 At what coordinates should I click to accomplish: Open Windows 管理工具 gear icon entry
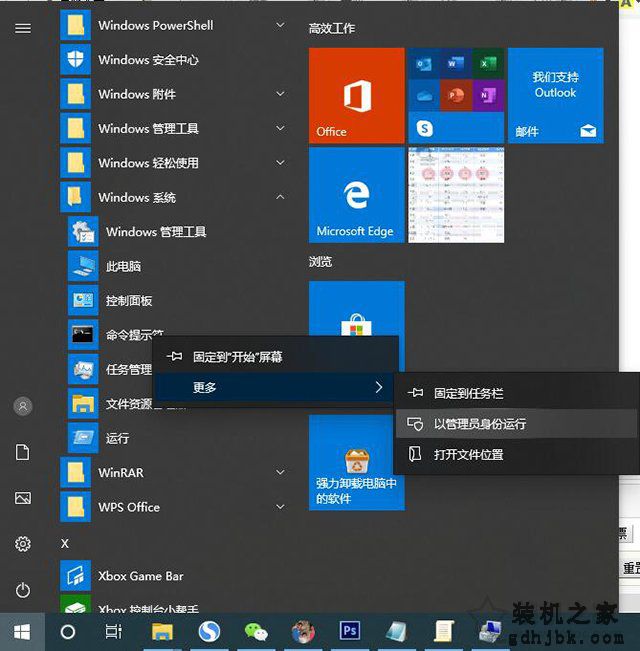[83, 231]
